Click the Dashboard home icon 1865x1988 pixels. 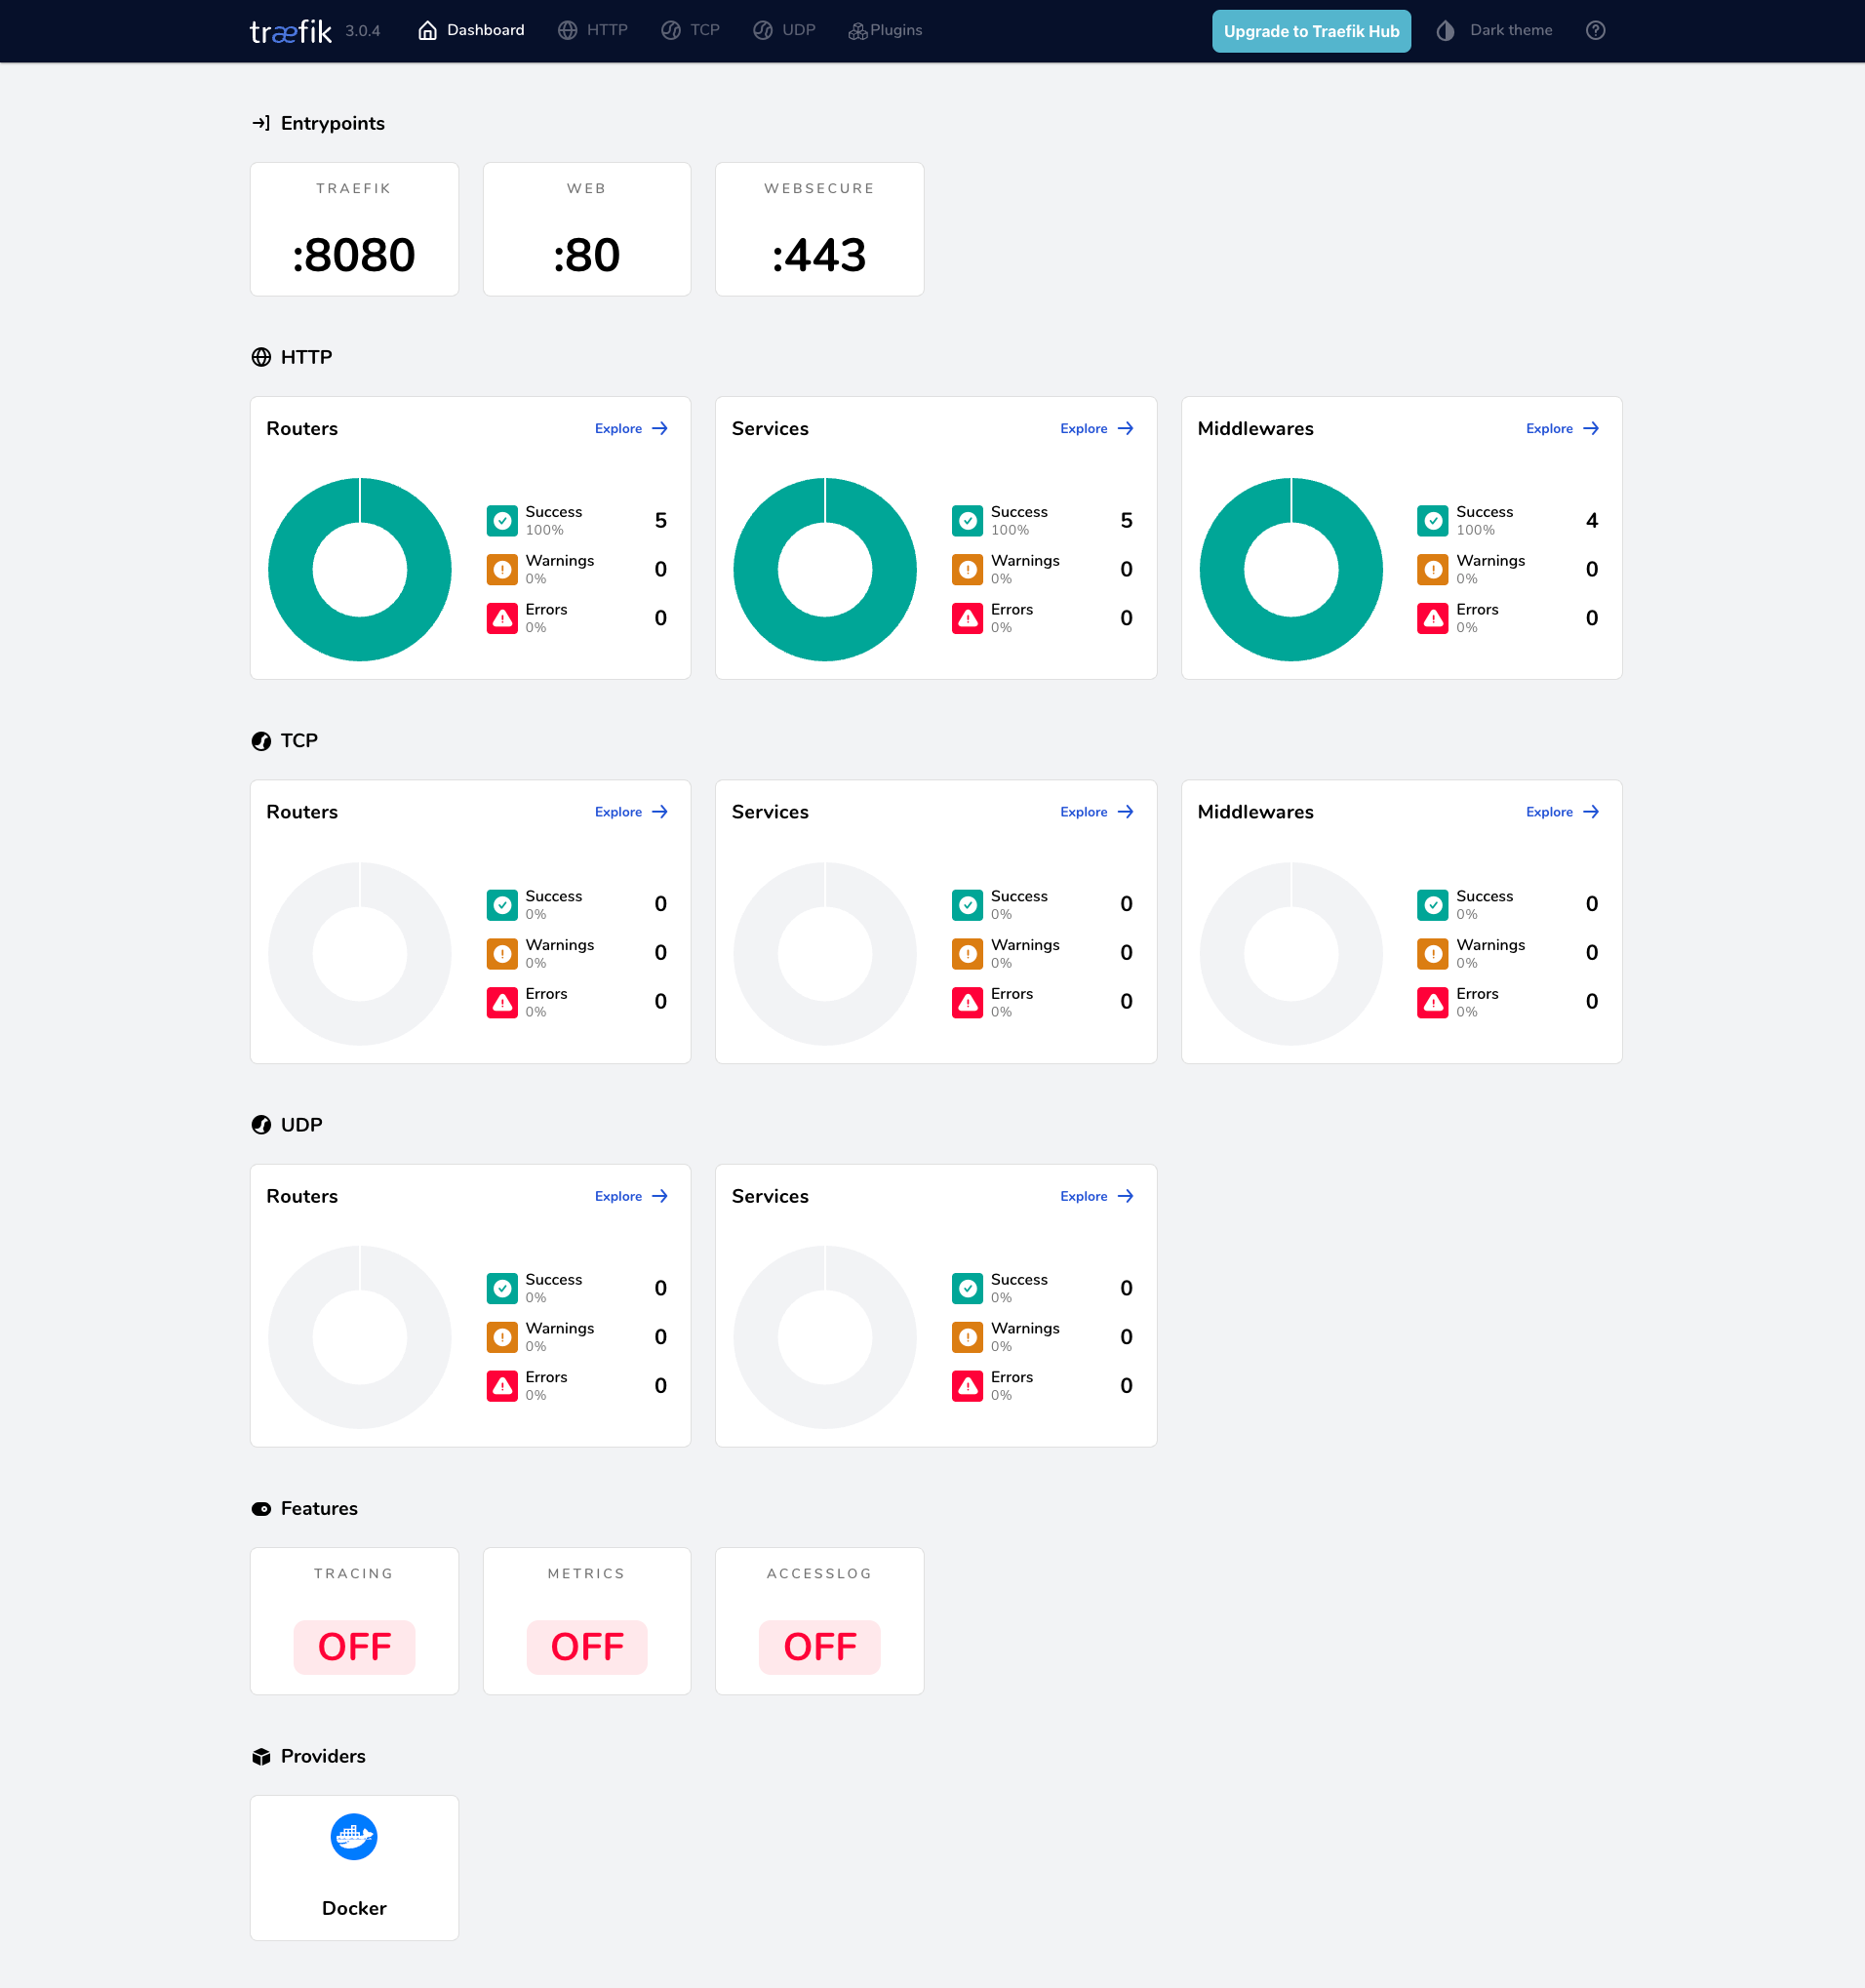pyautogui.click(x=427, y=30)
